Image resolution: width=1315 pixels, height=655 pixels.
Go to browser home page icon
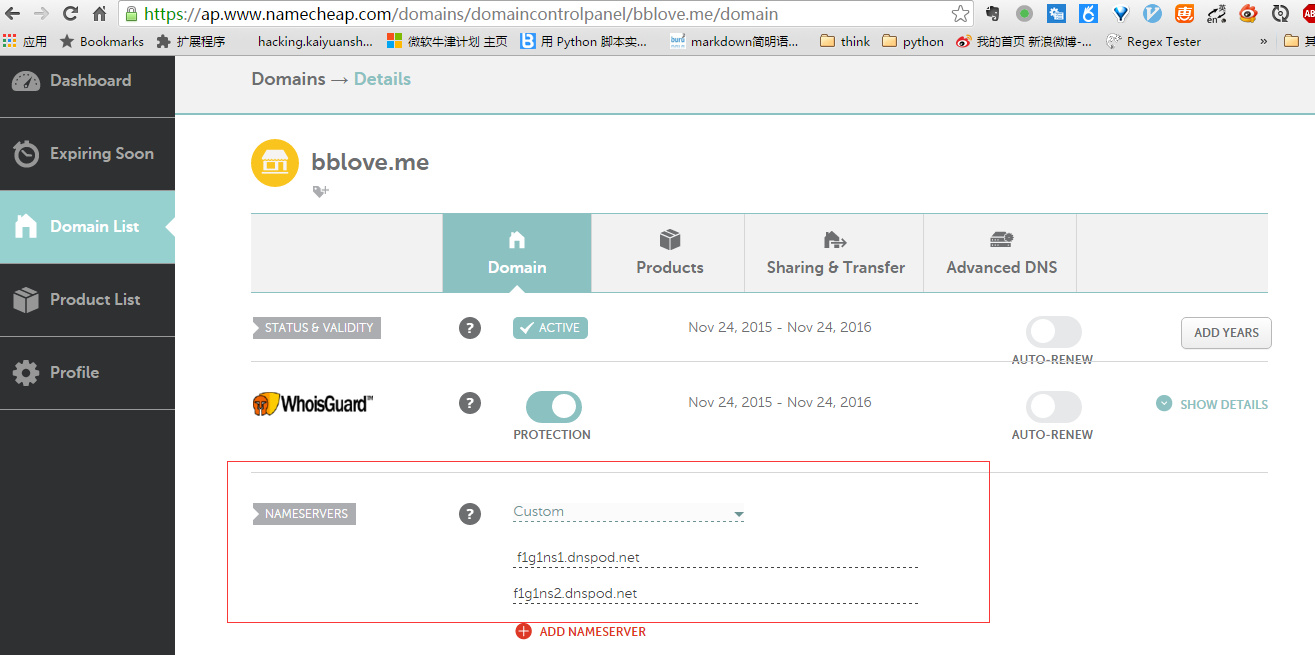(x=99, y=14)
